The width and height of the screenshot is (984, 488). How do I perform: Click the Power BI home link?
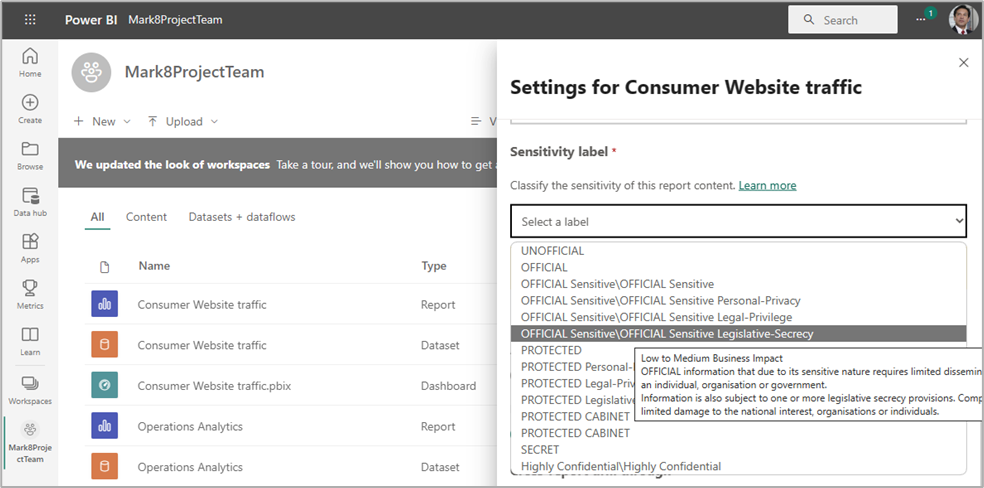coord(91,19)
